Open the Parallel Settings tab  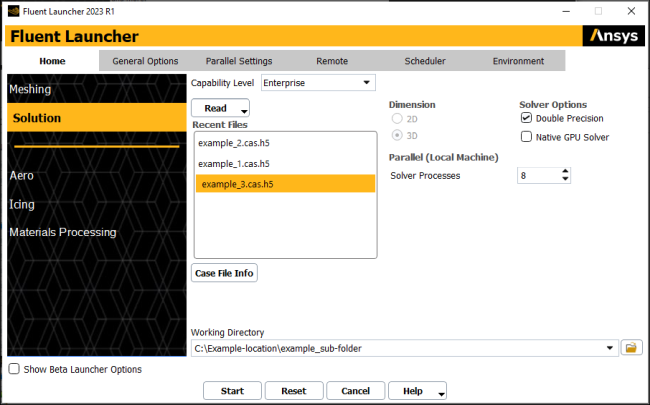coord(239,61)
